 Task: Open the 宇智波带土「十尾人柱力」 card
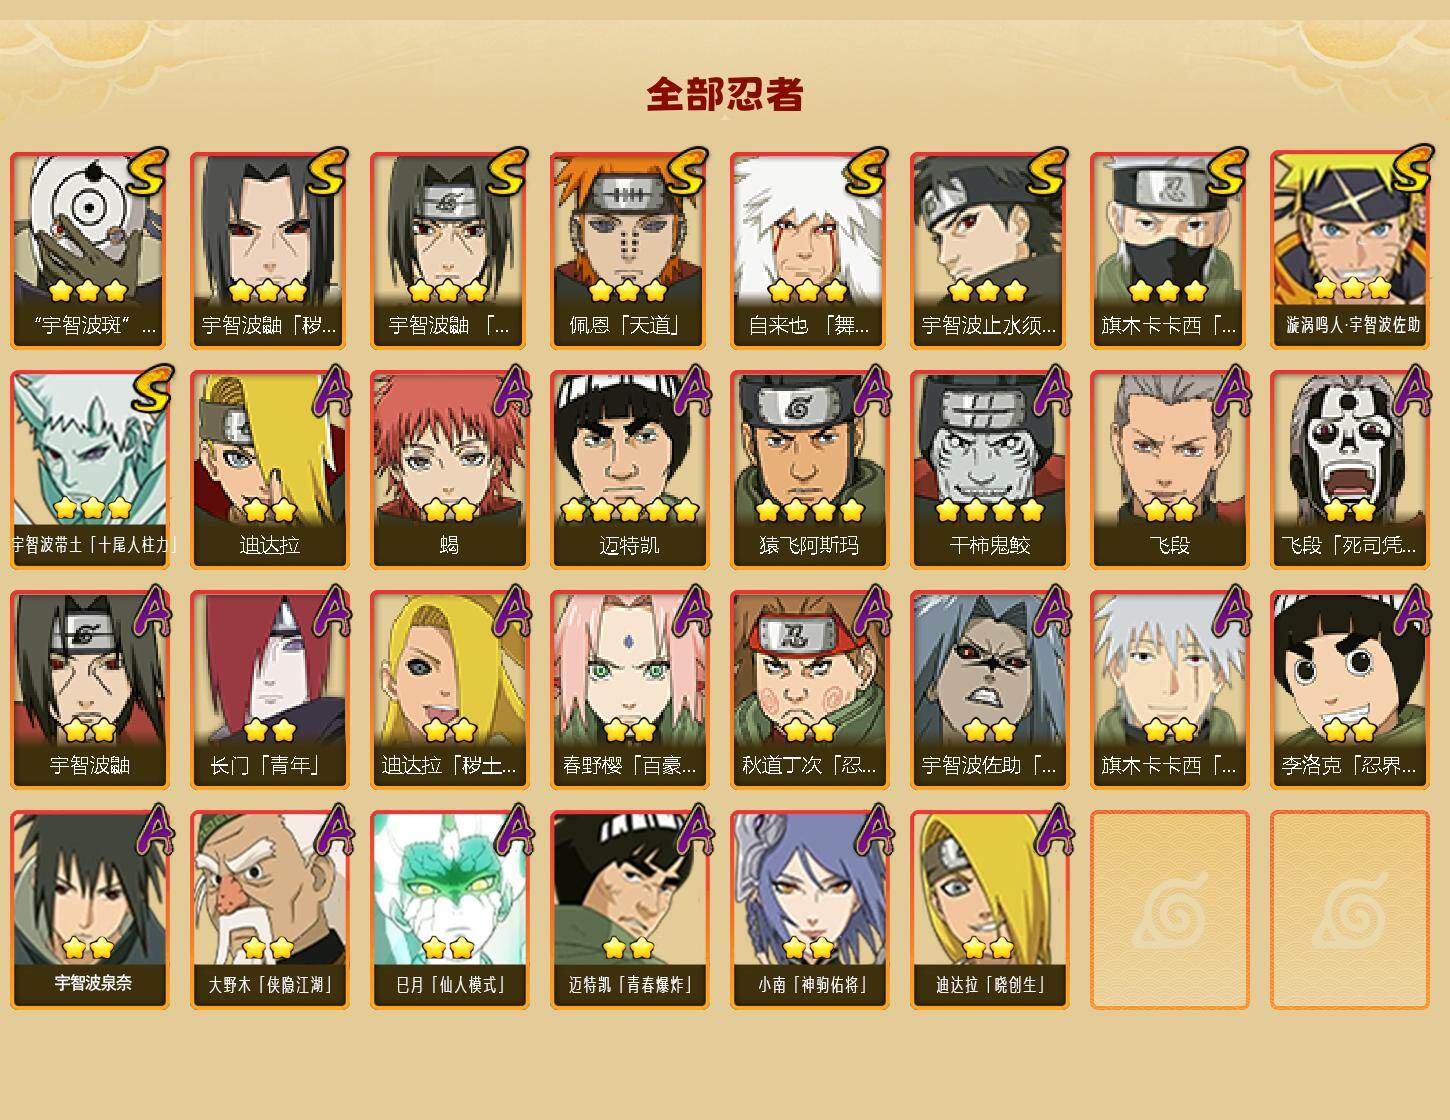coord(89,470)
